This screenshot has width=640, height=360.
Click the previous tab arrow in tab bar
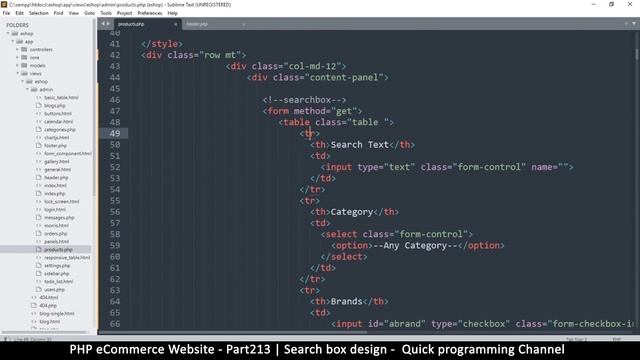click(103, 24)
